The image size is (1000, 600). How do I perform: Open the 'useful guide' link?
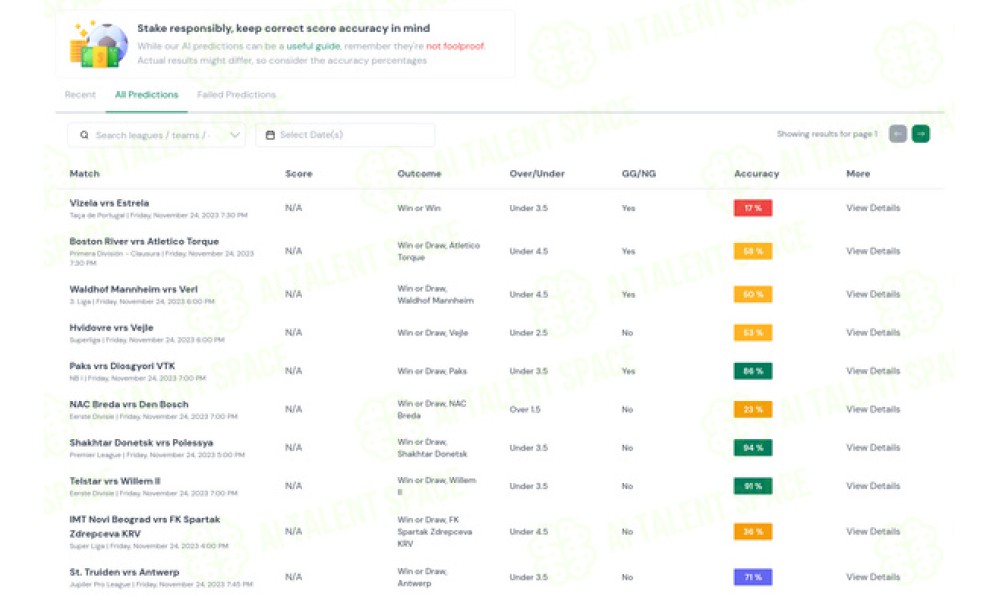(313, 46)
